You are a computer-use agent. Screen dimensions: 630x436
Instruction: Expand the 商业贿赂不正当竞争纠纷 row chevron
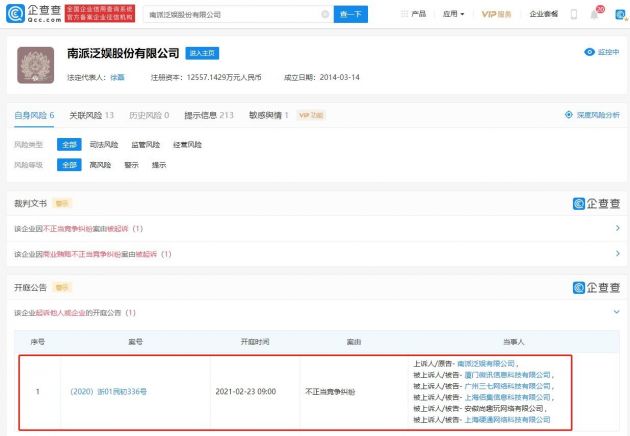pyautogui.click(x=618, y=254)
